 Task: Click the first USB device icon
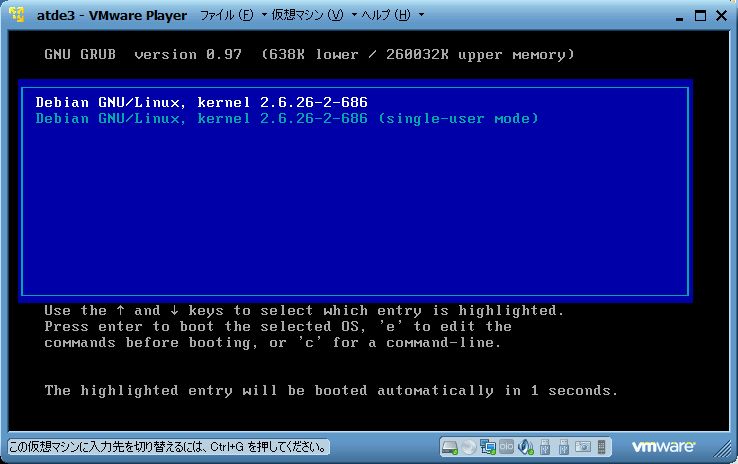pos(545,447)
